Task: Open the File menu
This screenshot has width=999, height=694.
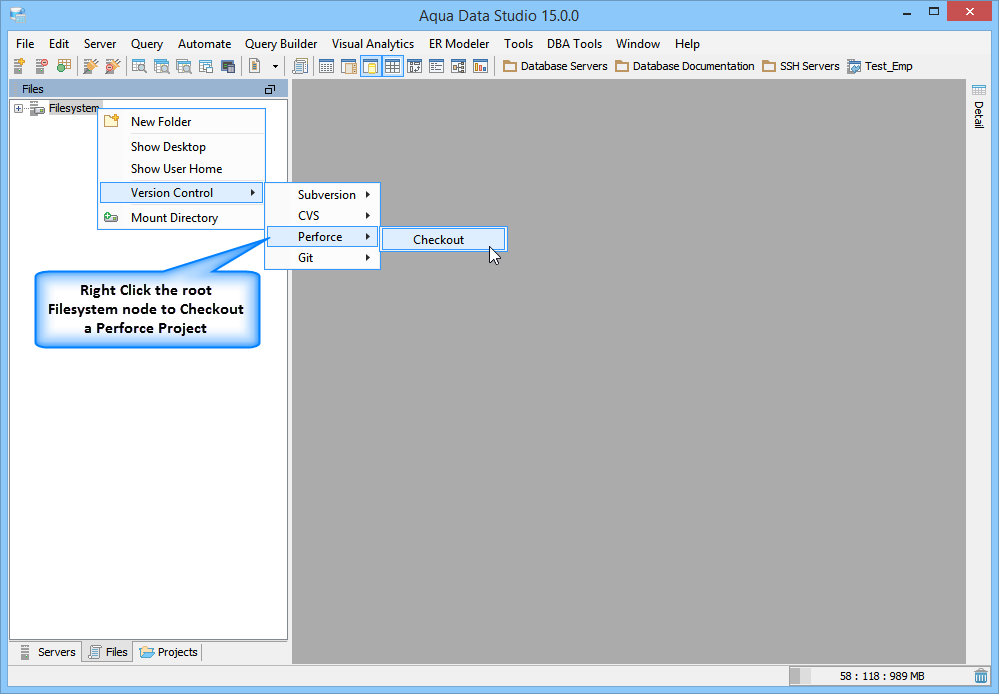Action: [x=25, y=44]
